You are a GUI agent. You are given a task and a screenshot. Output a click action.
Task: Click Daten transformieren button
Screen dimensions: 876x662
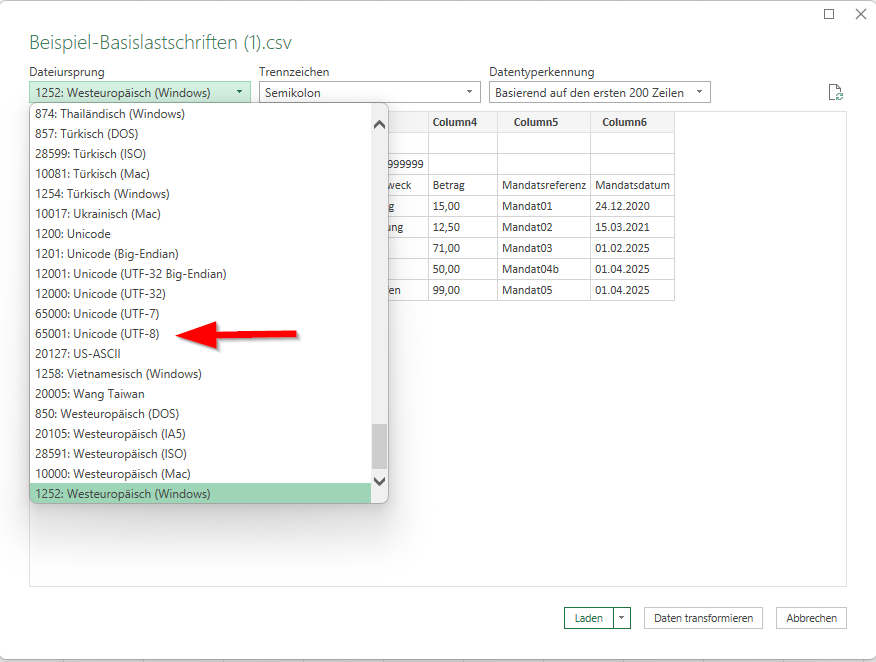(703, 618)
